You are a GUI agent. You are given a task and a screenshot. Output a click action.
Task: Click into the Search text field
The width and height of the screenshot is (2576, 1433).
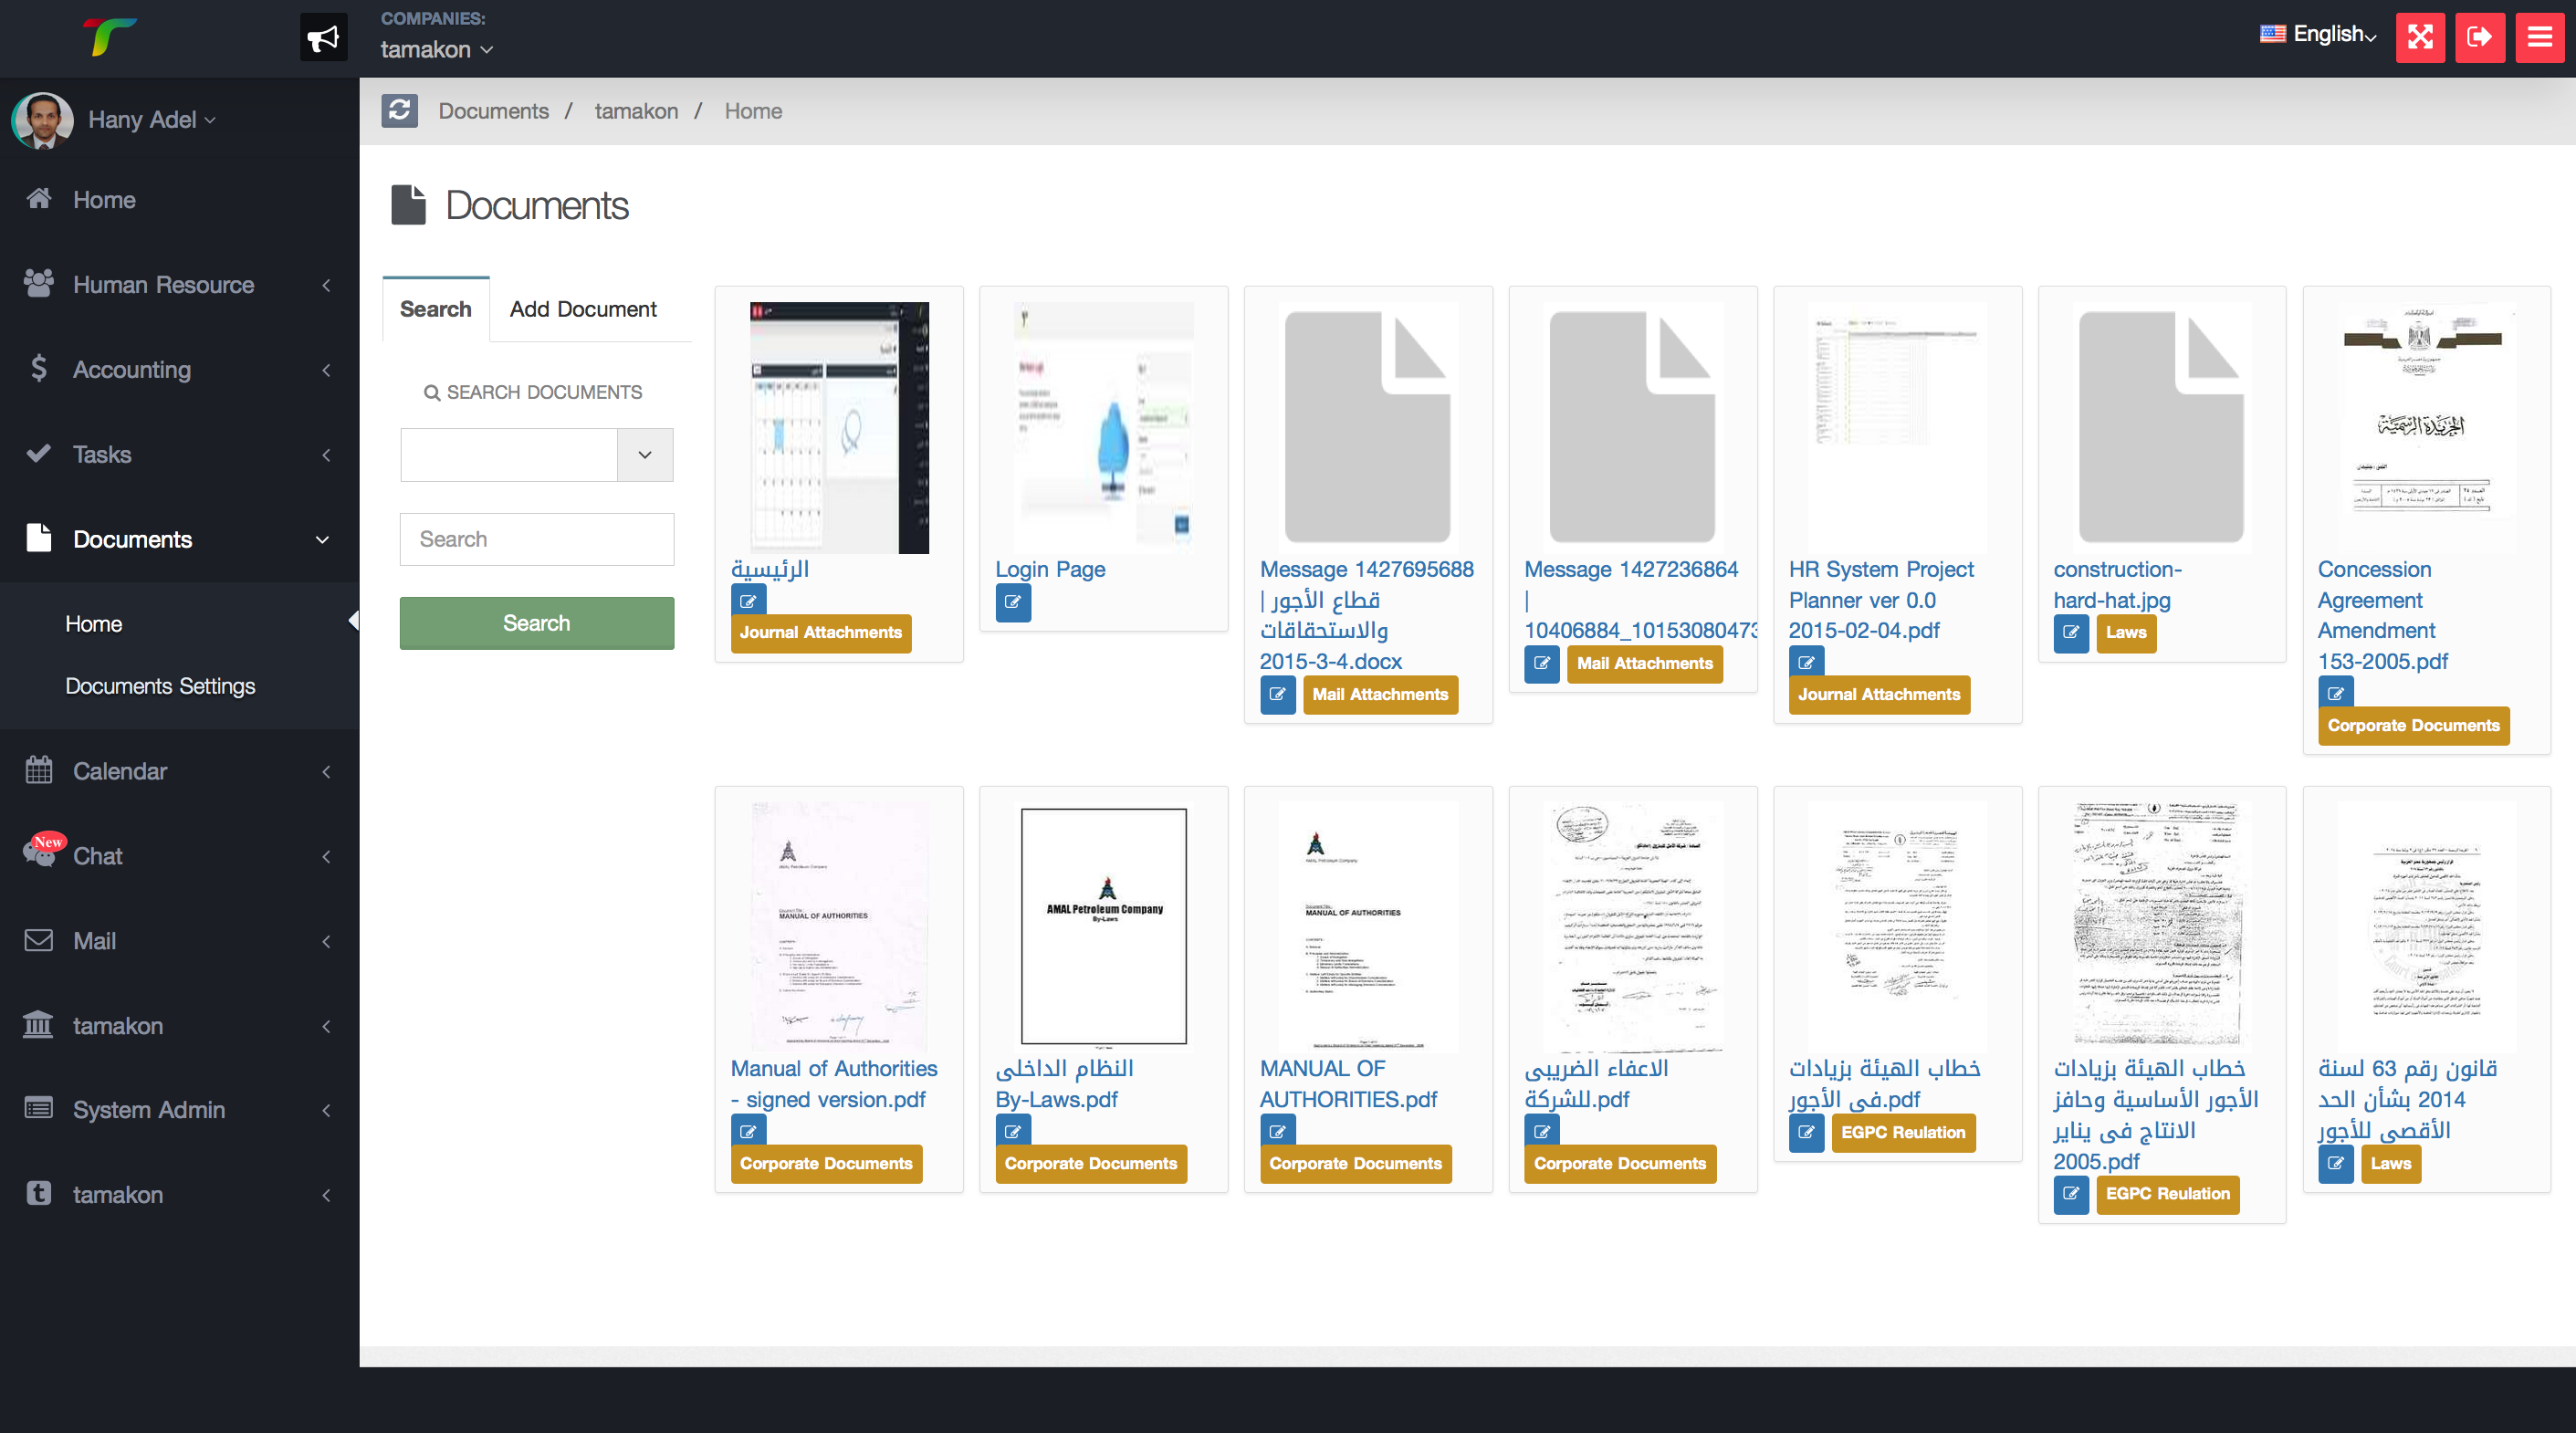click(x=536, y=539)
